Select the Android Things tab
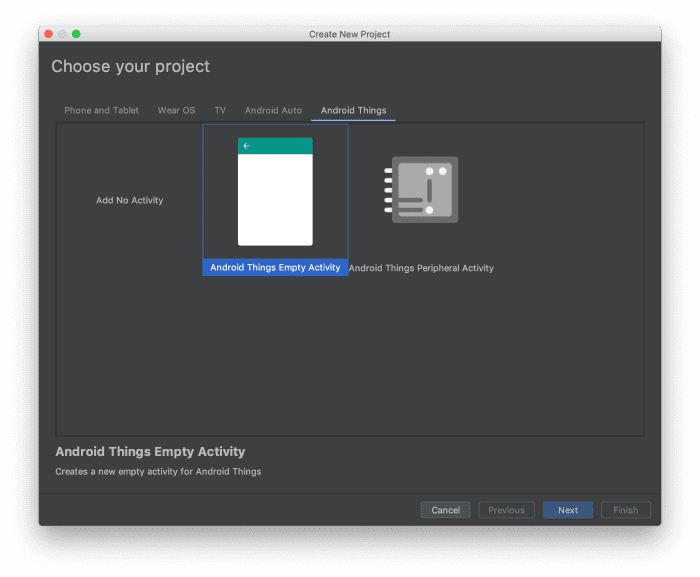 (354, 110)
